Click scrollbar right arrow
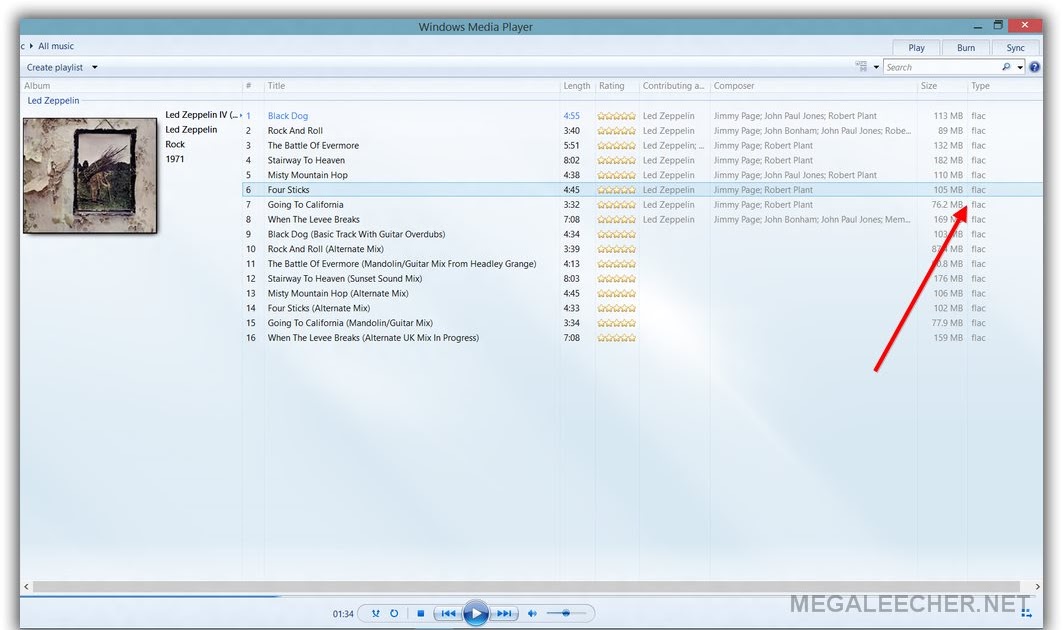This screenshot has width=1063, height=630. click(x=1037, y=587)
